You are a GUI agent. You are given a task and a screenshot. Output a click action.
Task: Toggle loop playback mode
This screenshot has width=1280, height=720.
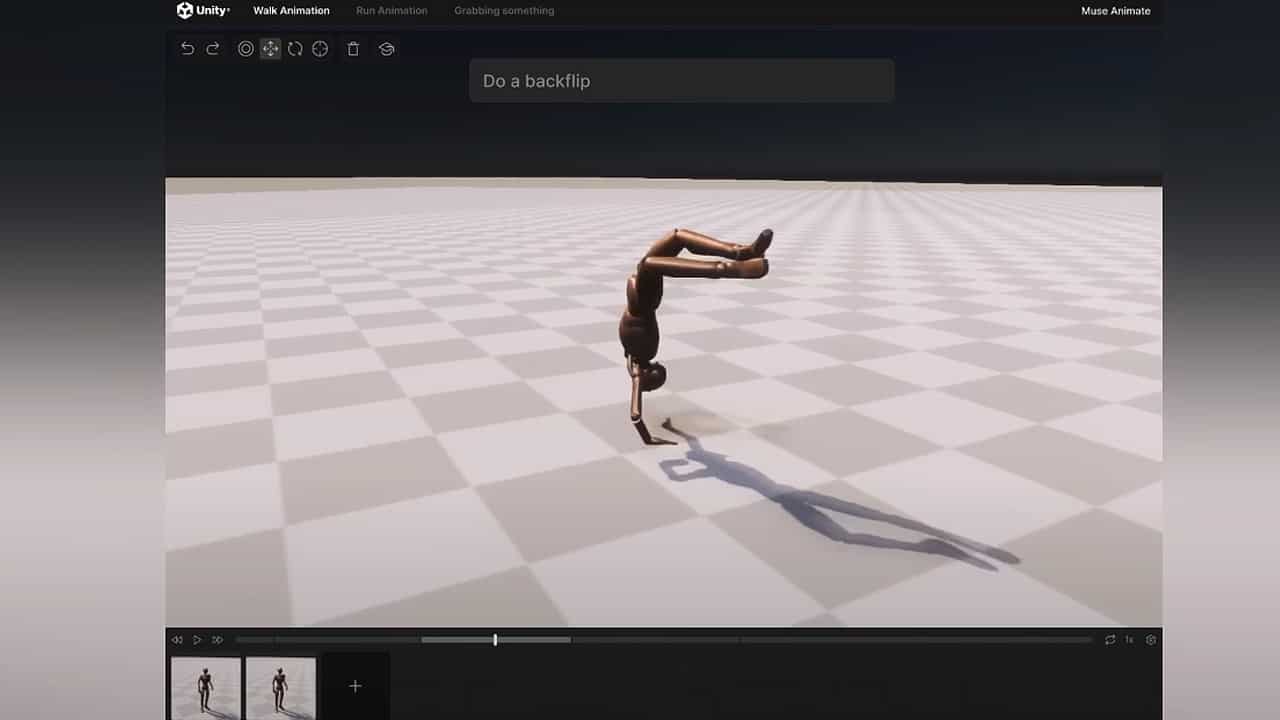click(x=1109, y=639)
